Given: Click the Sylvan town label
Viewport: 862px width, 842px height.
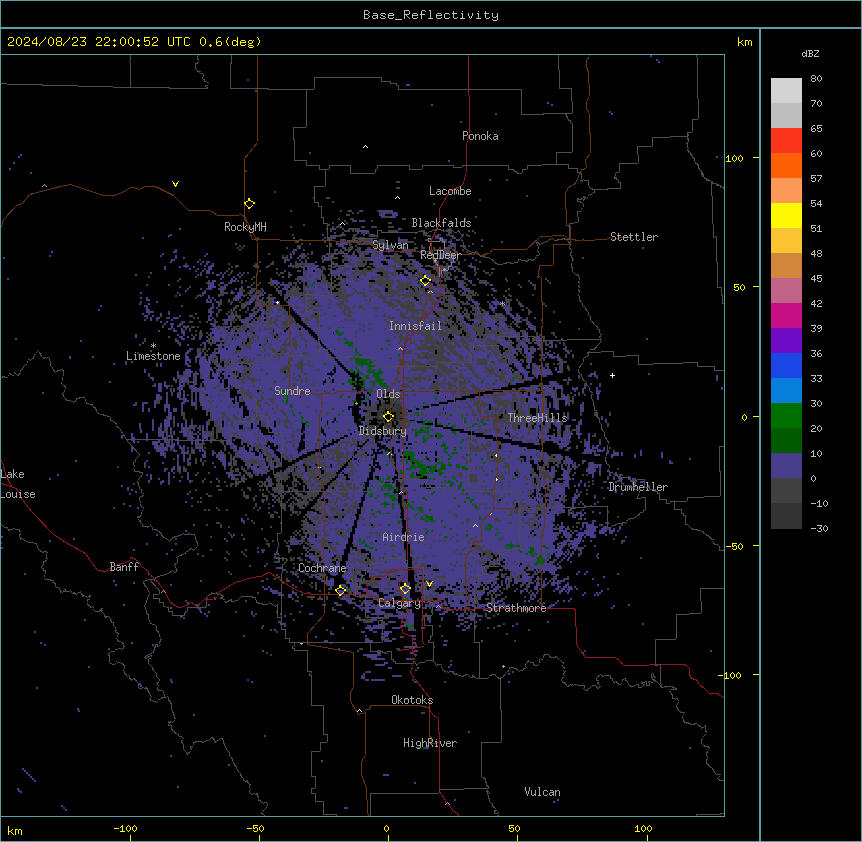Looking at the screenshot, I should [390, 245].
